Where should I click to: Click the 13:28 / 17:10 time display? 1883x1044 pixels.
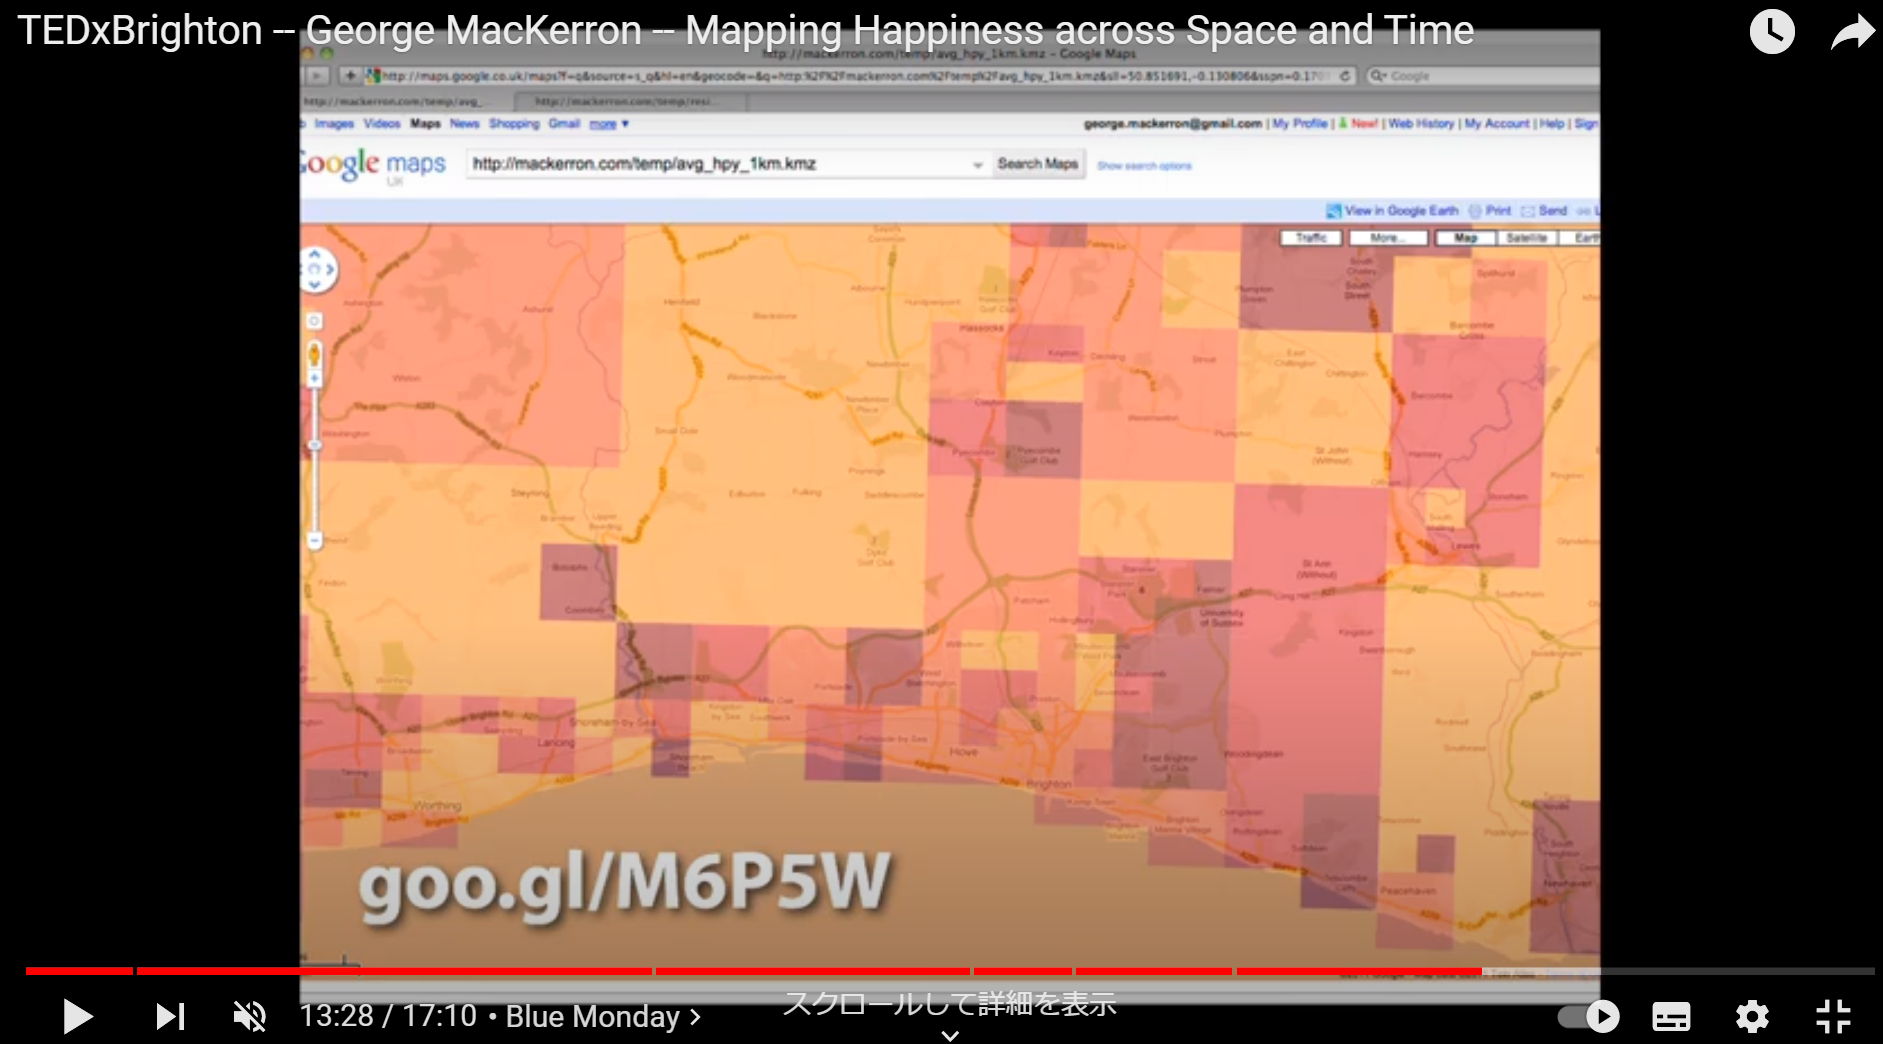[388, 1016]
